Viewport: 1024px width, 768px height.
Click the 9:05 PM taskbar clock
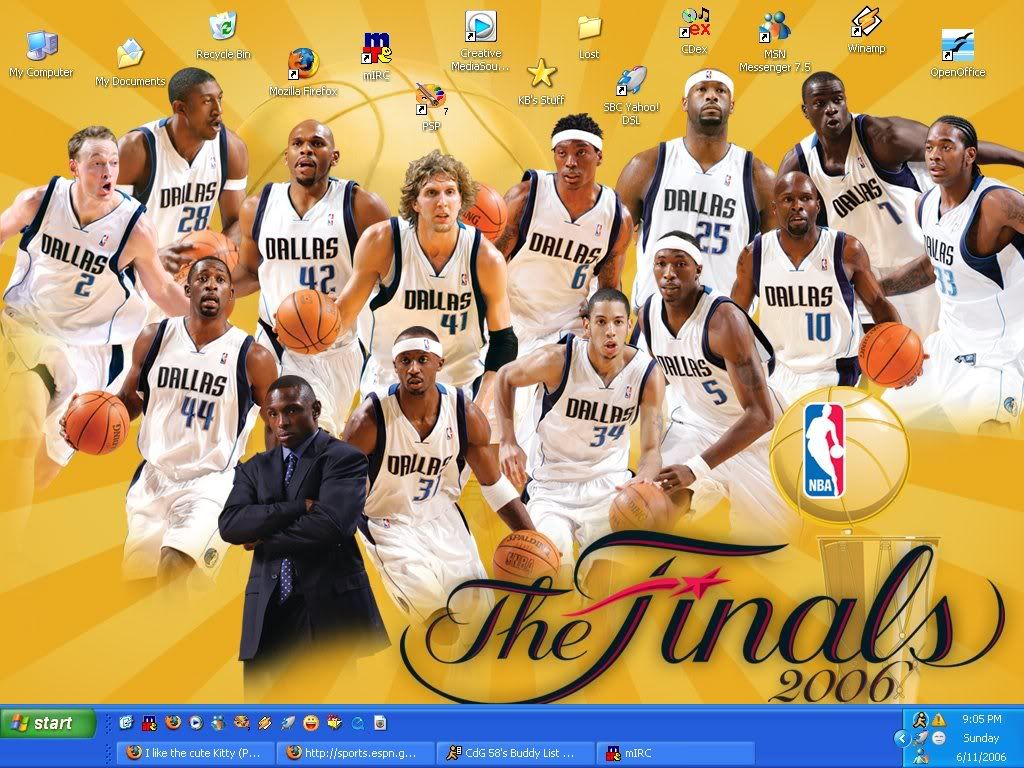982,719
